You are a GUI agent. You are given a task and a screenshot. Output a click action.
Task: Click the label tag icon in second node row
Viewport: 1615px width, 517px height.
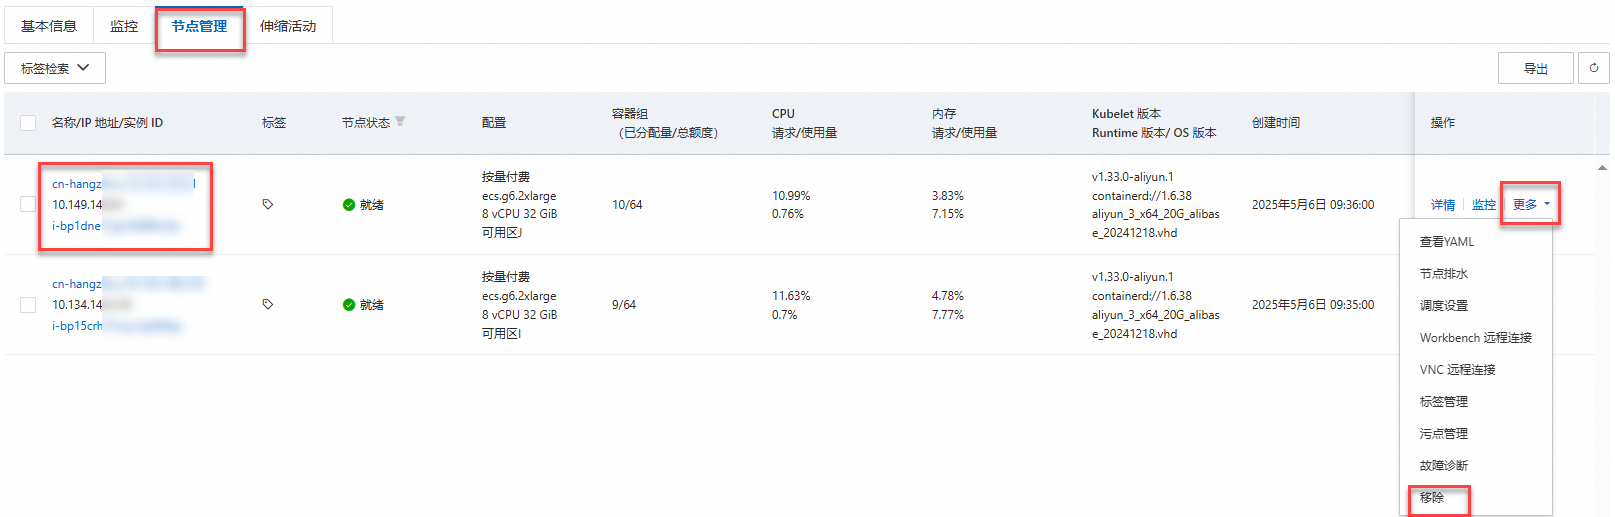coord(268,304)
